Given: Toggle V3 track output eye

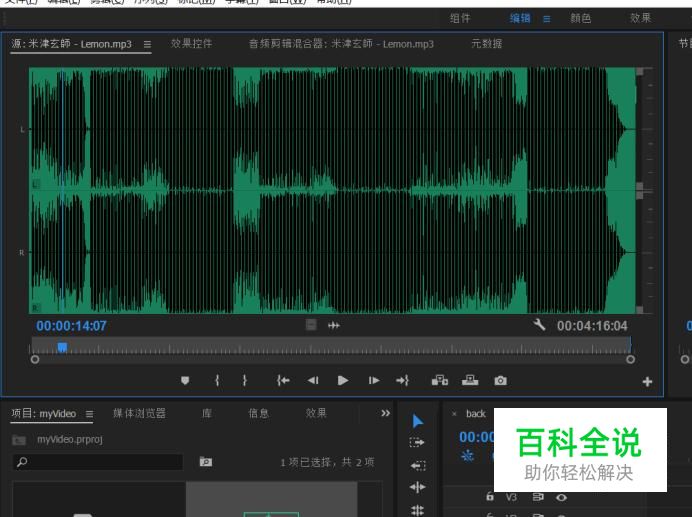Looking at the screenshot, I should [x=561, y=497].
